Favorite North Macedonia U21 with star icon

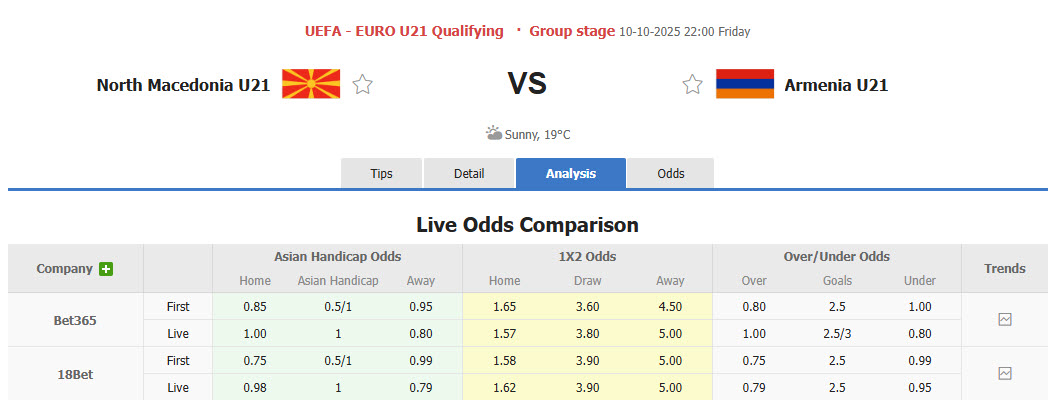(x=363, y=85)
